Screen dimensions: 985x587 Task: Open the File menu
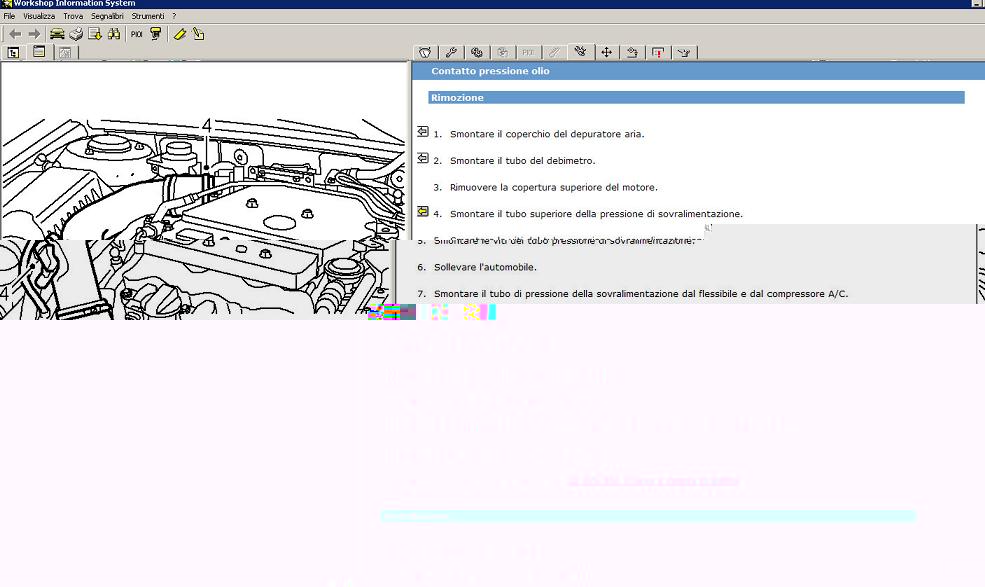point(9,16)
